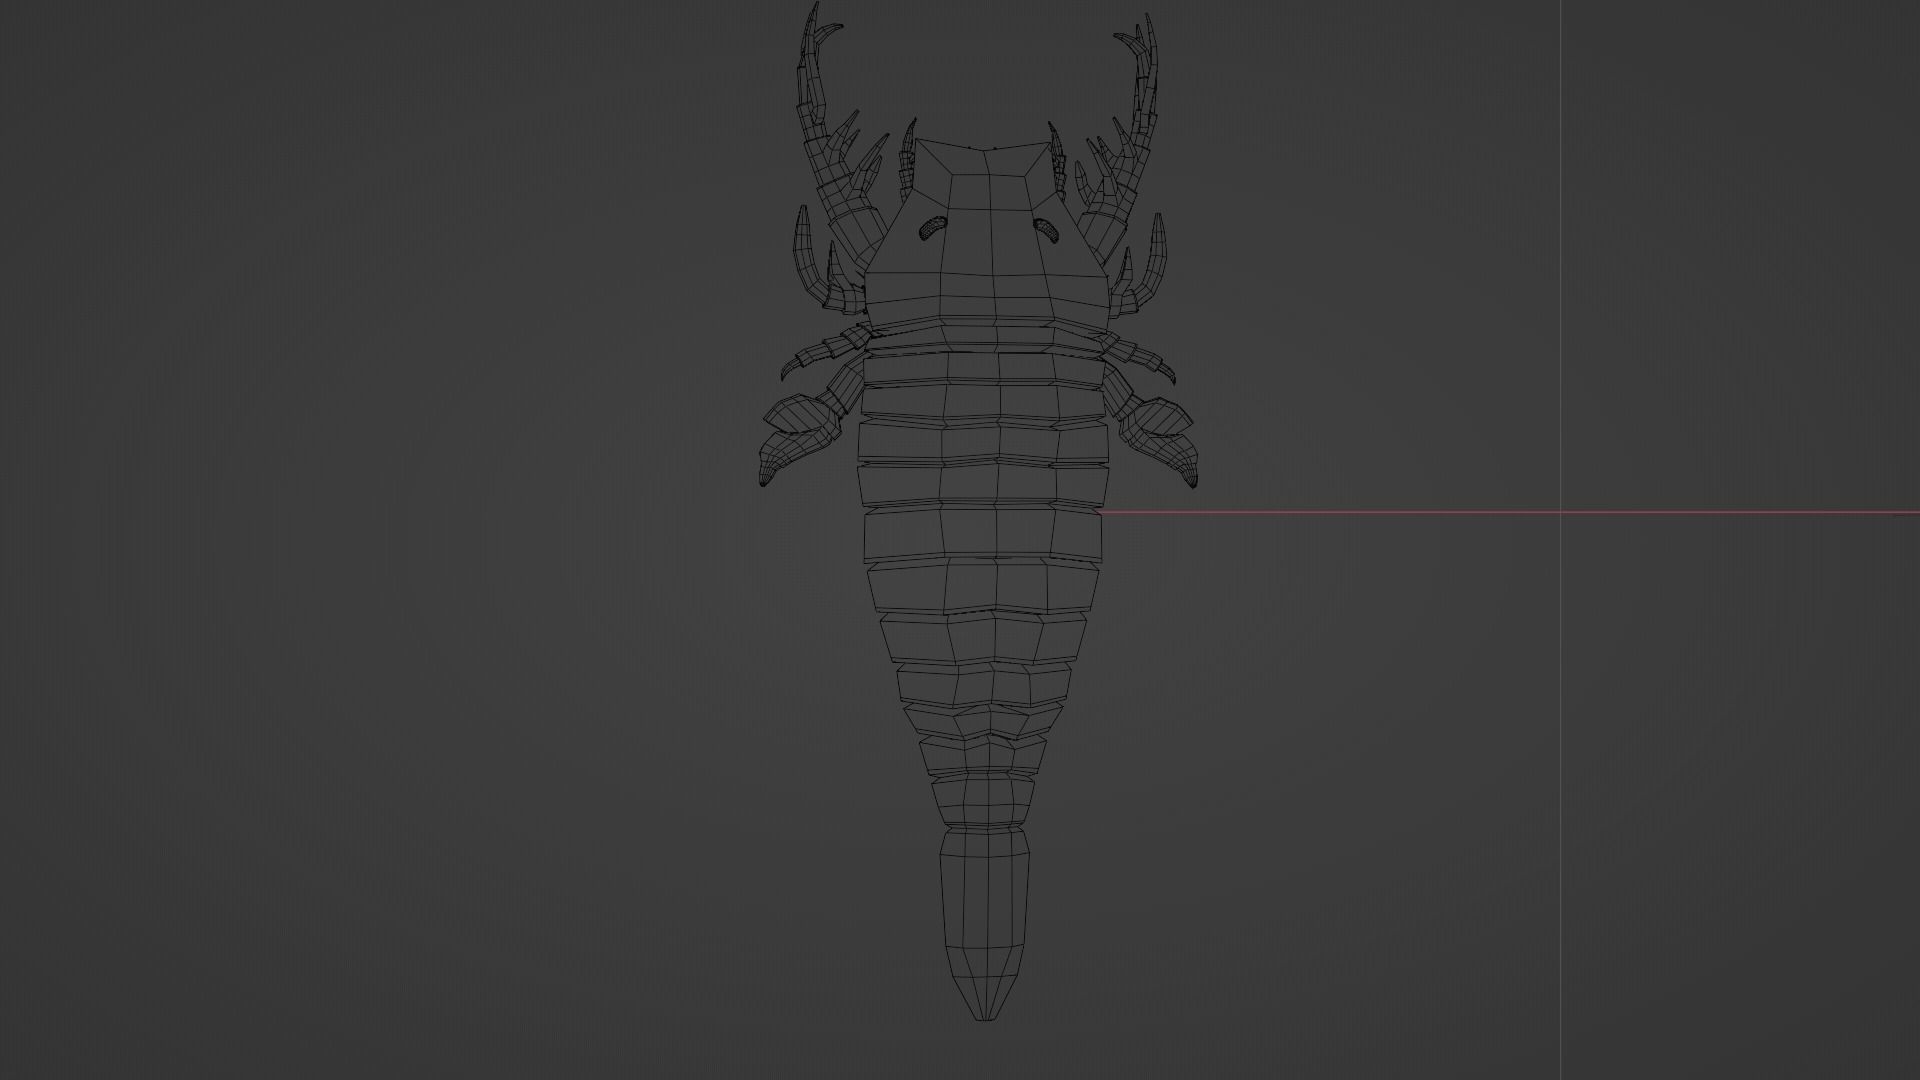1920x1080 pixels.
Task: Click the right eye of the wireframe creature
Action: 1047,229
